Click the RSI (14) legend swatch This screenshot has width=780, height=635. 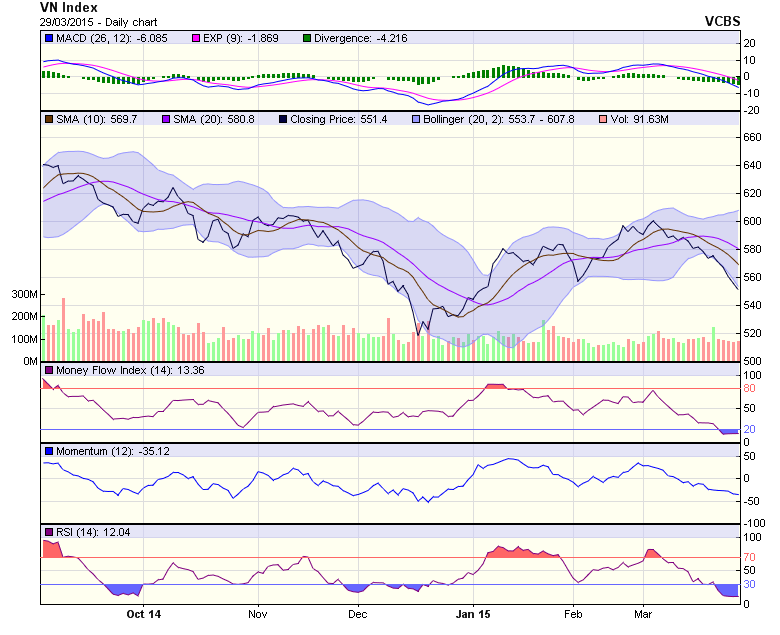[x=49, y=531]
